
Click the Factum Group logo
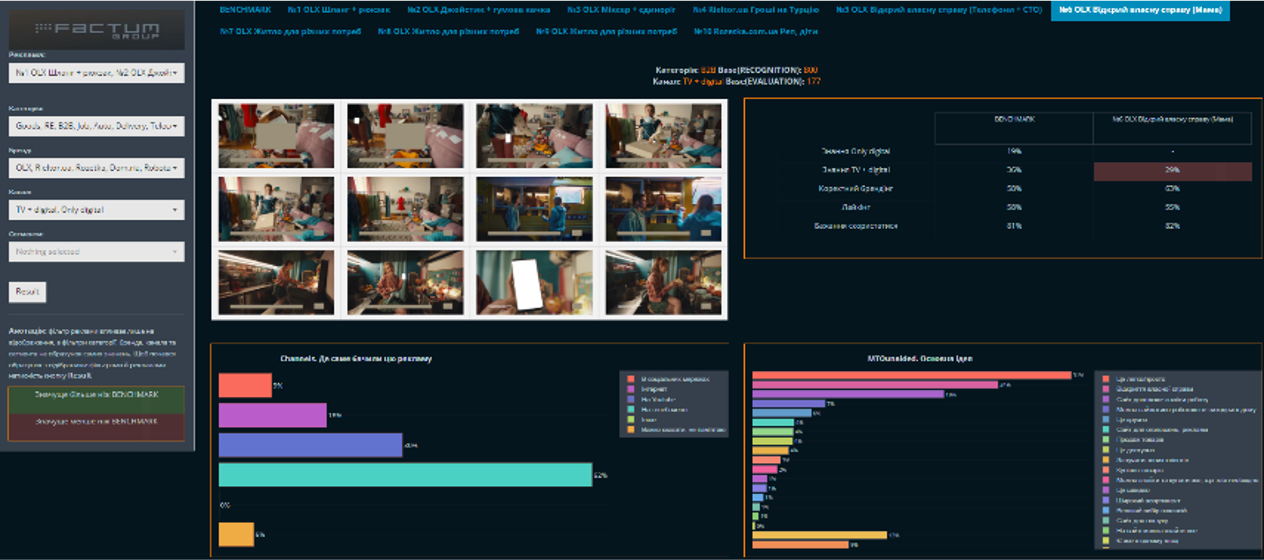click(96, 30)
